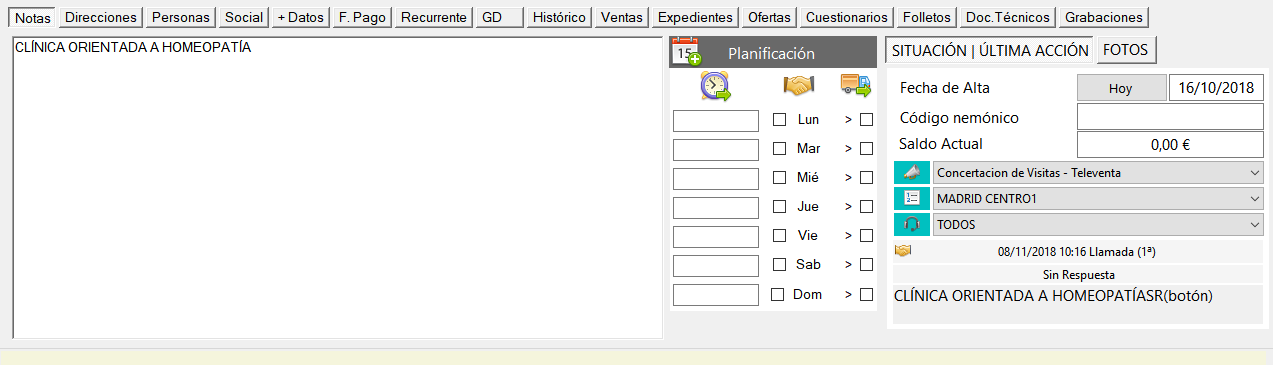1273x365 pixels.
Task: Switch to the Direcciones tab
Action: point(101,17)
